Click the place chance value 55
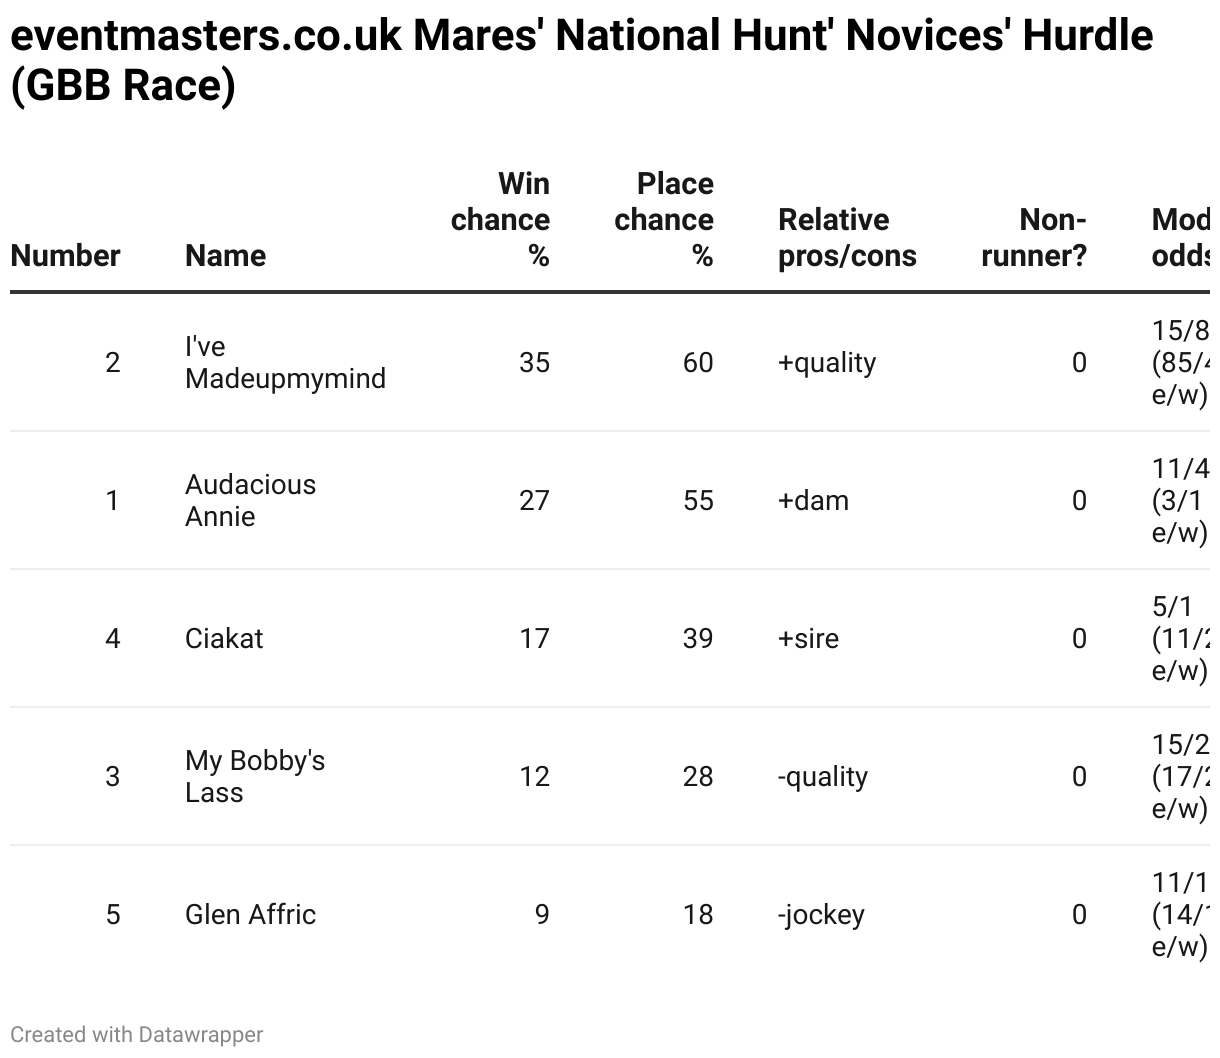This screenshot has width=1220, height=1058. [x=698, y=500]
